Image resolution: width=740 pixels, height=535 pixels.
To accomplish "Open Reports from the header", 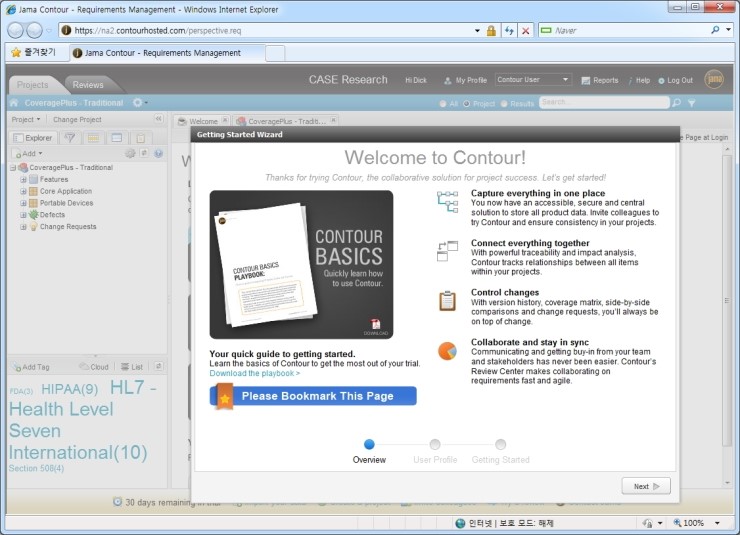I will (598, 80).
